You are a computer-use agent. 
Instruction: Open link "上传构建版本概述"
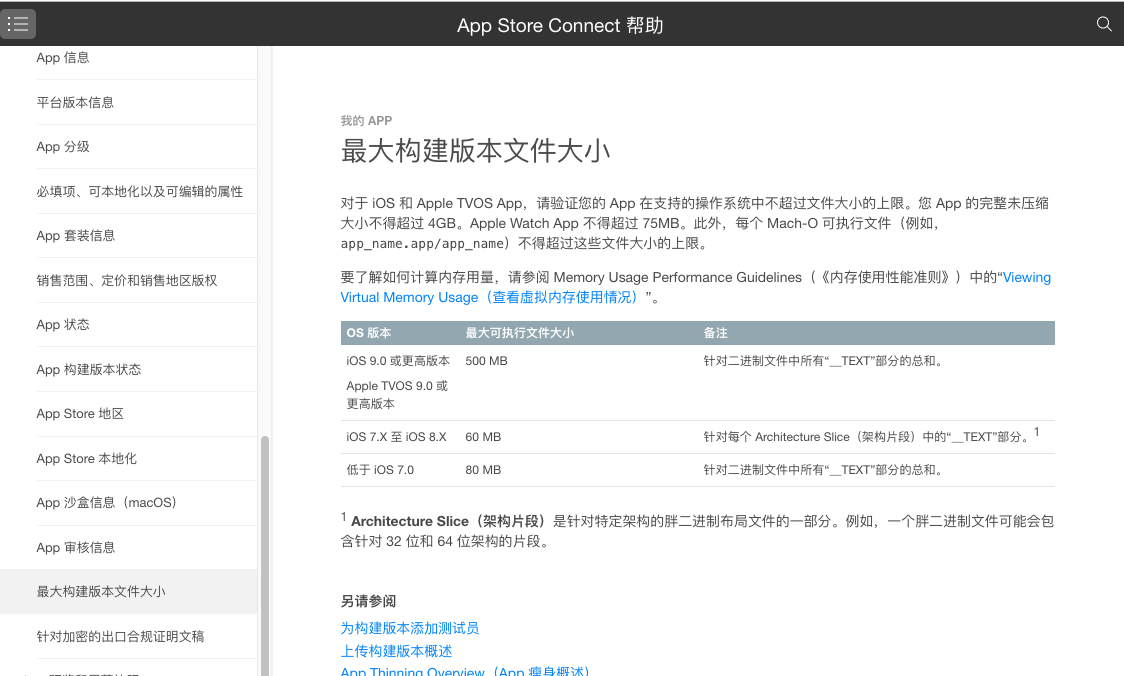pyautogui.click(x=396, y=651)
